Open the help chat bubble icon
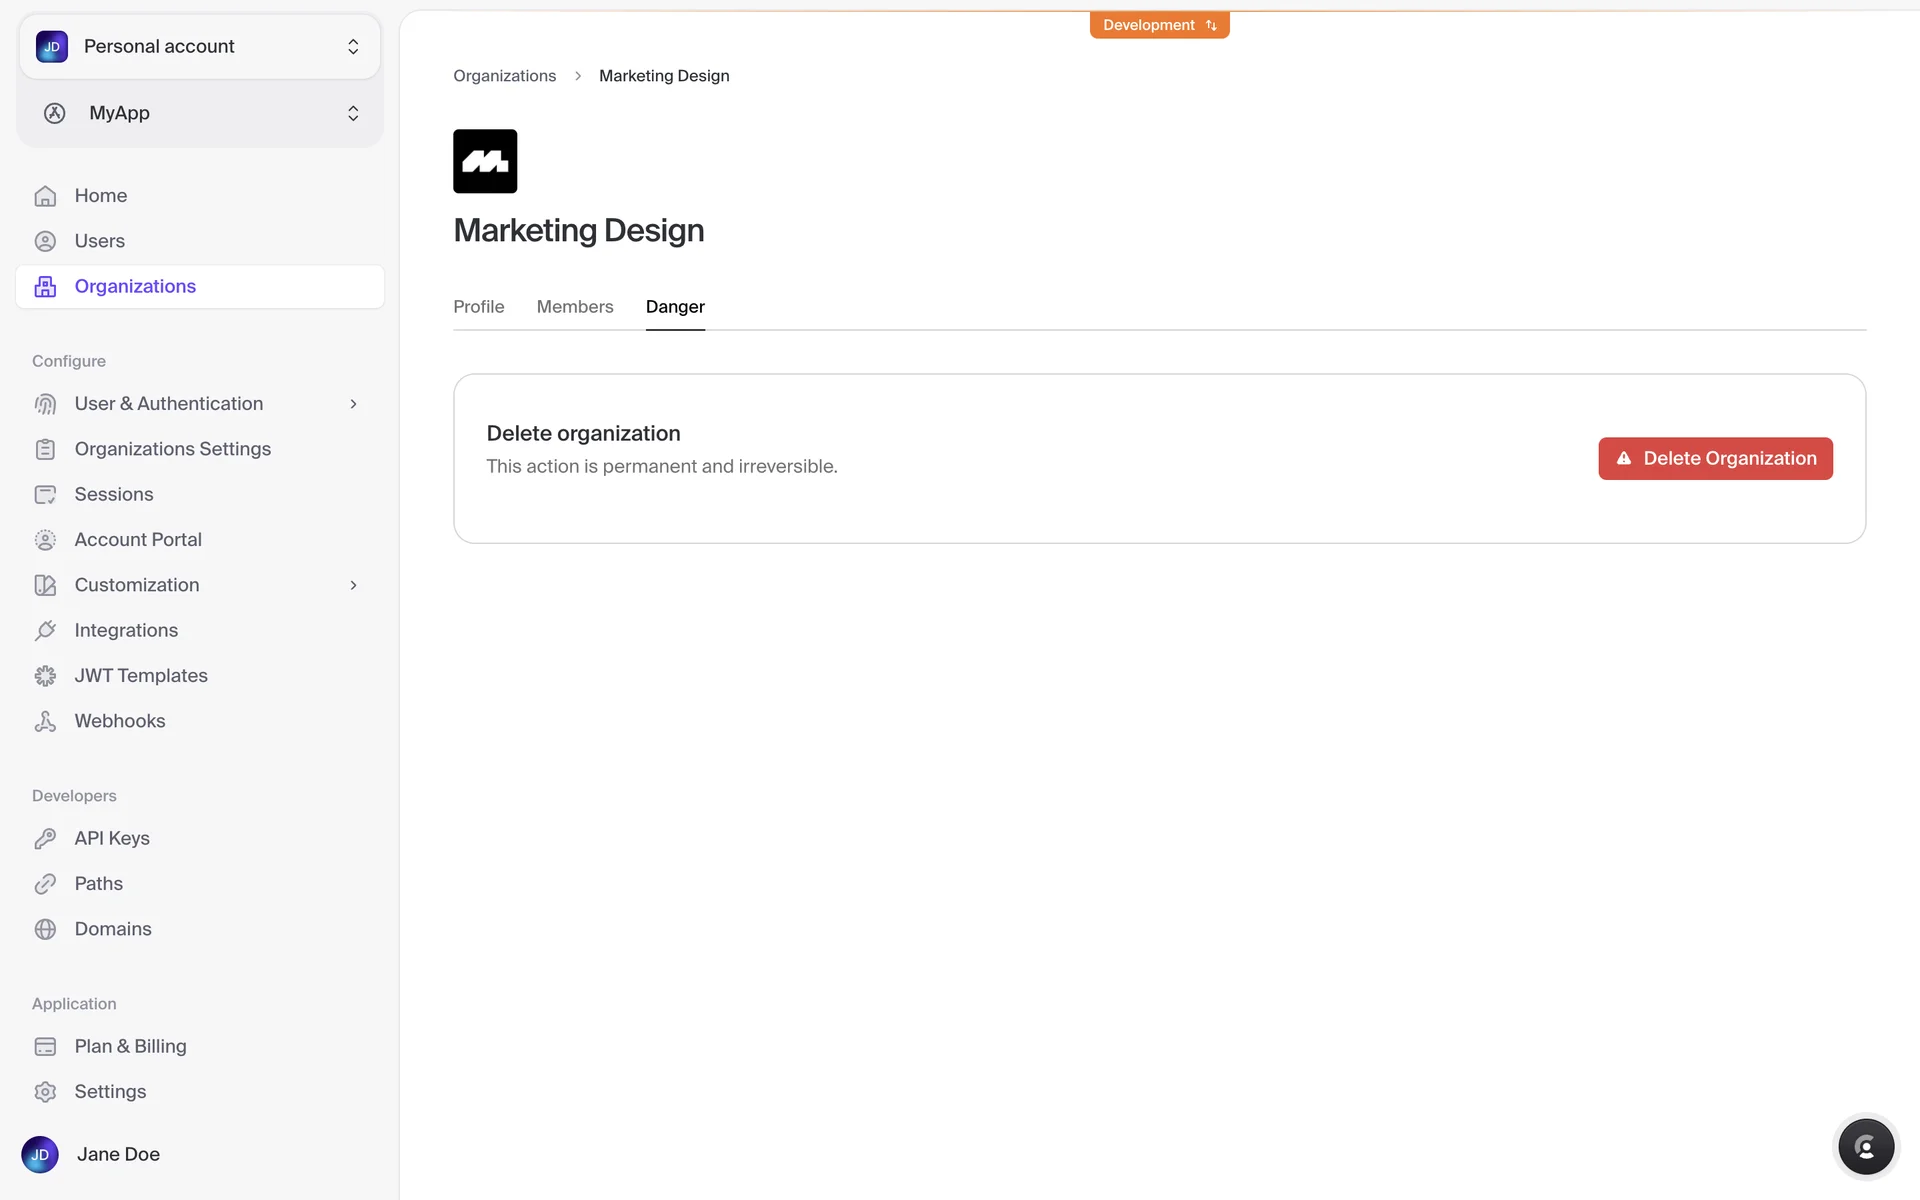1920x1200 pixels. click(x=1865, y=1147)
